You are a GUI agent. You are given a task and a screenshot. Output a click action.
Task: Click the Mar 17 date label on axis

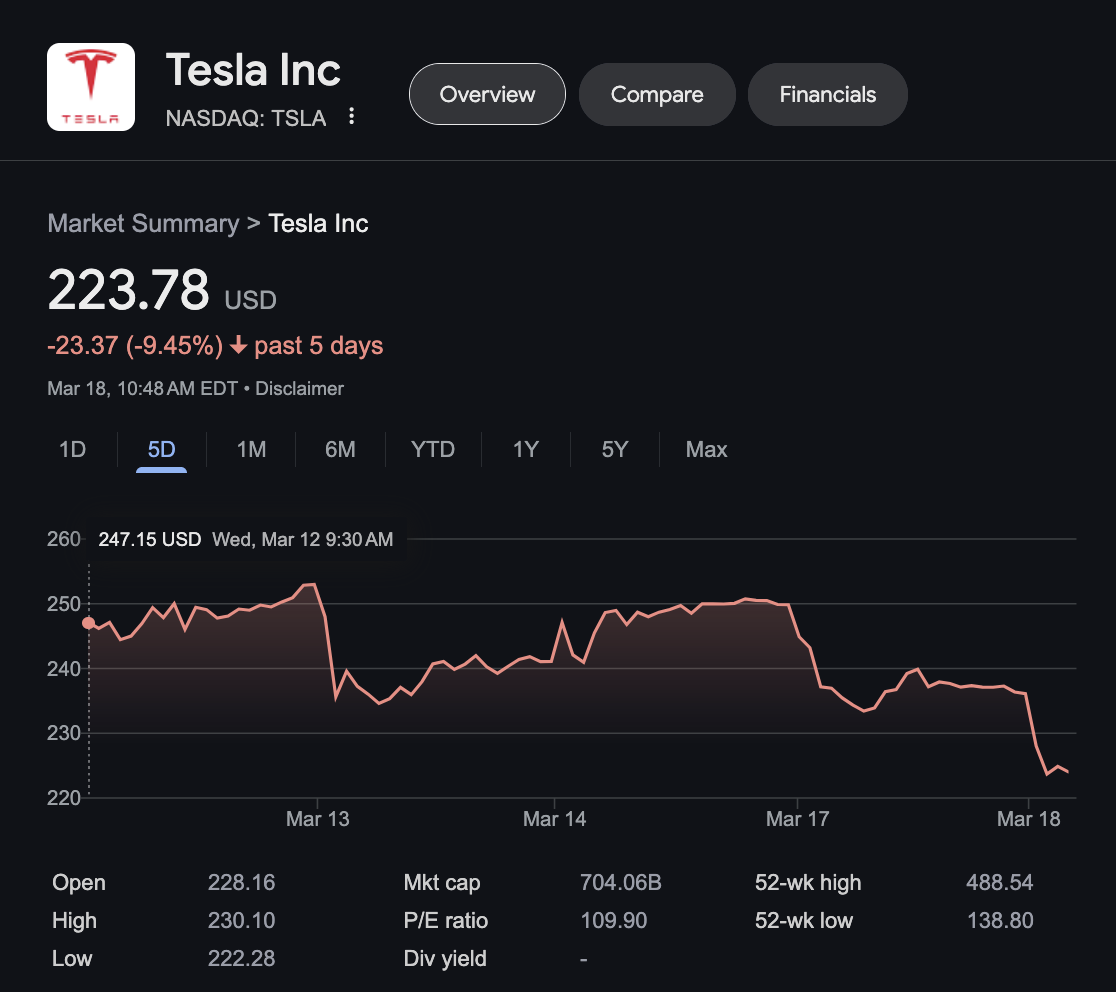click(797, 819)
